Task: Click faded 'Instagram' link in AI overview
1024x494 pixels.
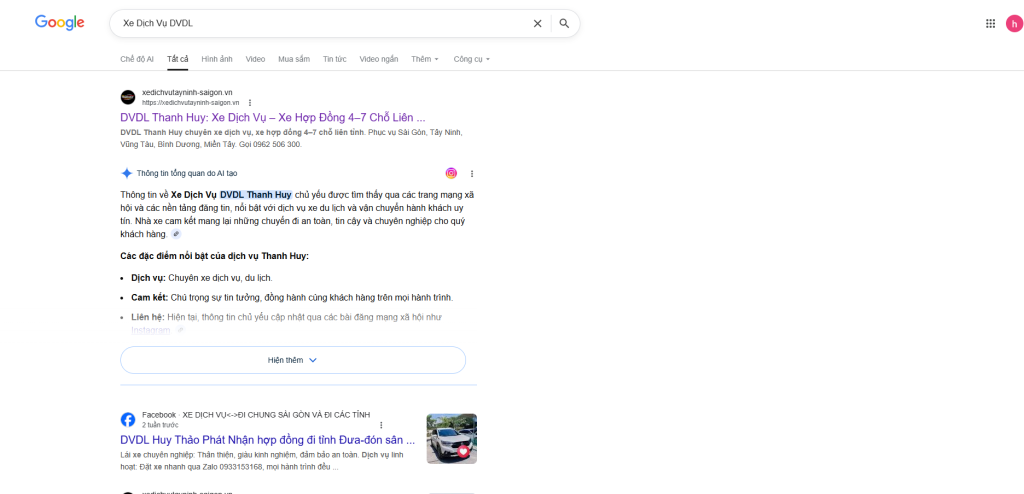Action: [x=151, y=331]
